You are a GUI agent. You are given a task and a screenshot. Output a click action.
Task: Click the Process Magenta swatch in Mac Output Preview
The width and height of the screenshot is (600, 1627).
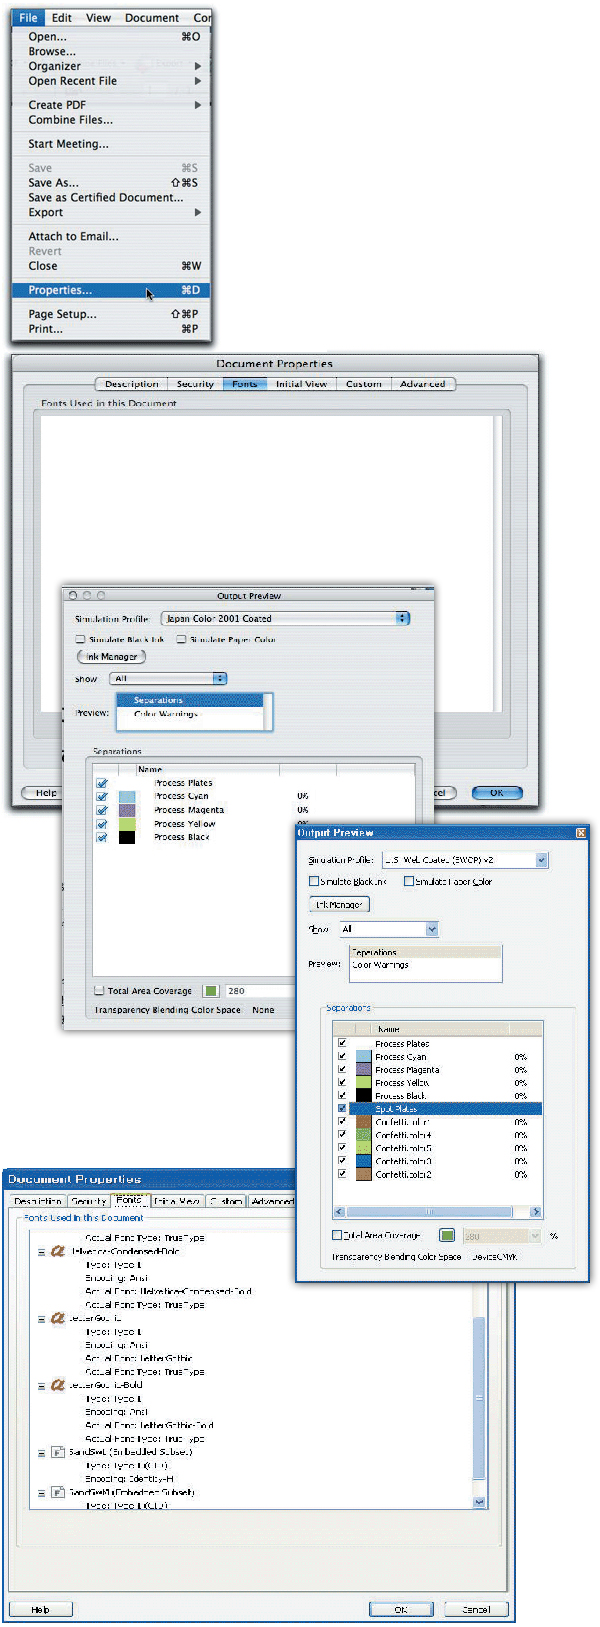pos(127,810)
